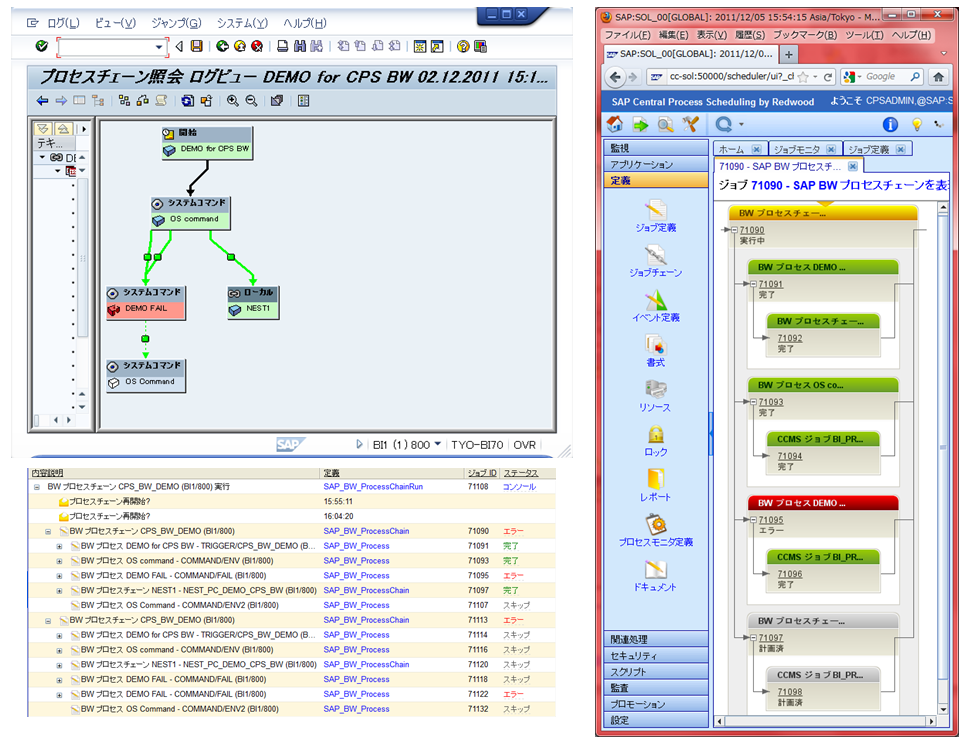Open ドキュメント icon in the CPS sidebar

[656, 570]
